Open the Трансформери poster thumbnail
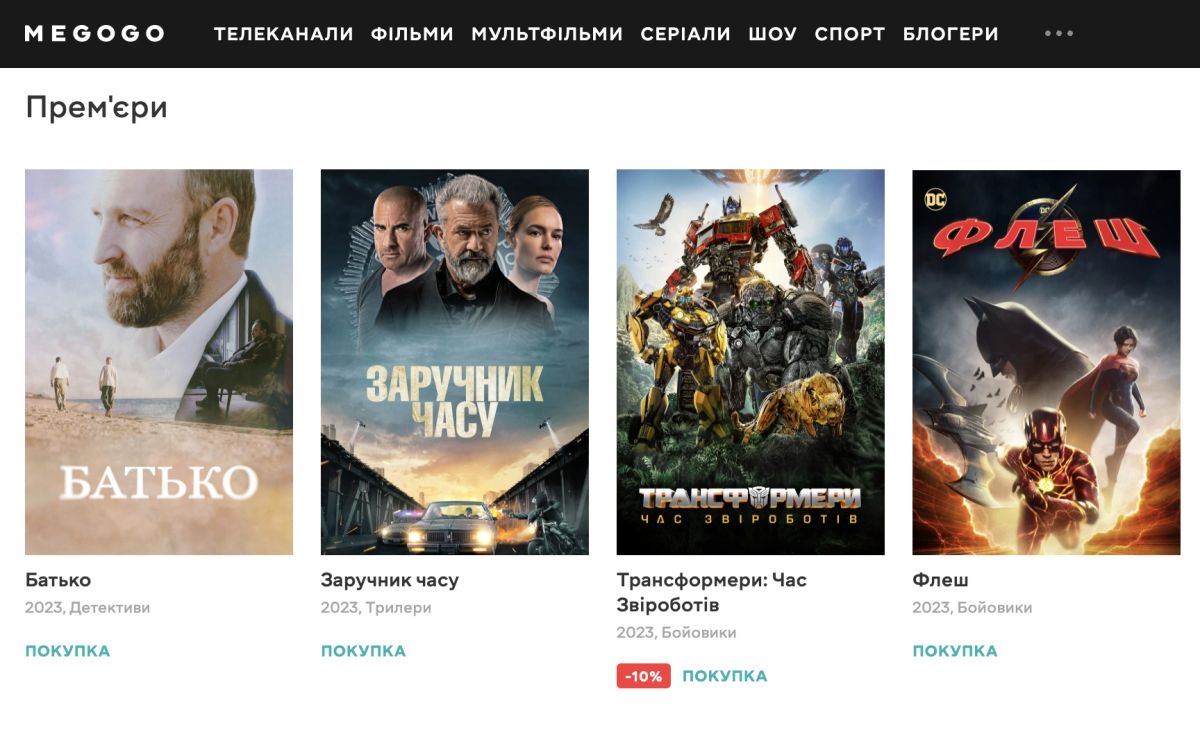This screenshot has height=730, width=1200. pos(751,362)
